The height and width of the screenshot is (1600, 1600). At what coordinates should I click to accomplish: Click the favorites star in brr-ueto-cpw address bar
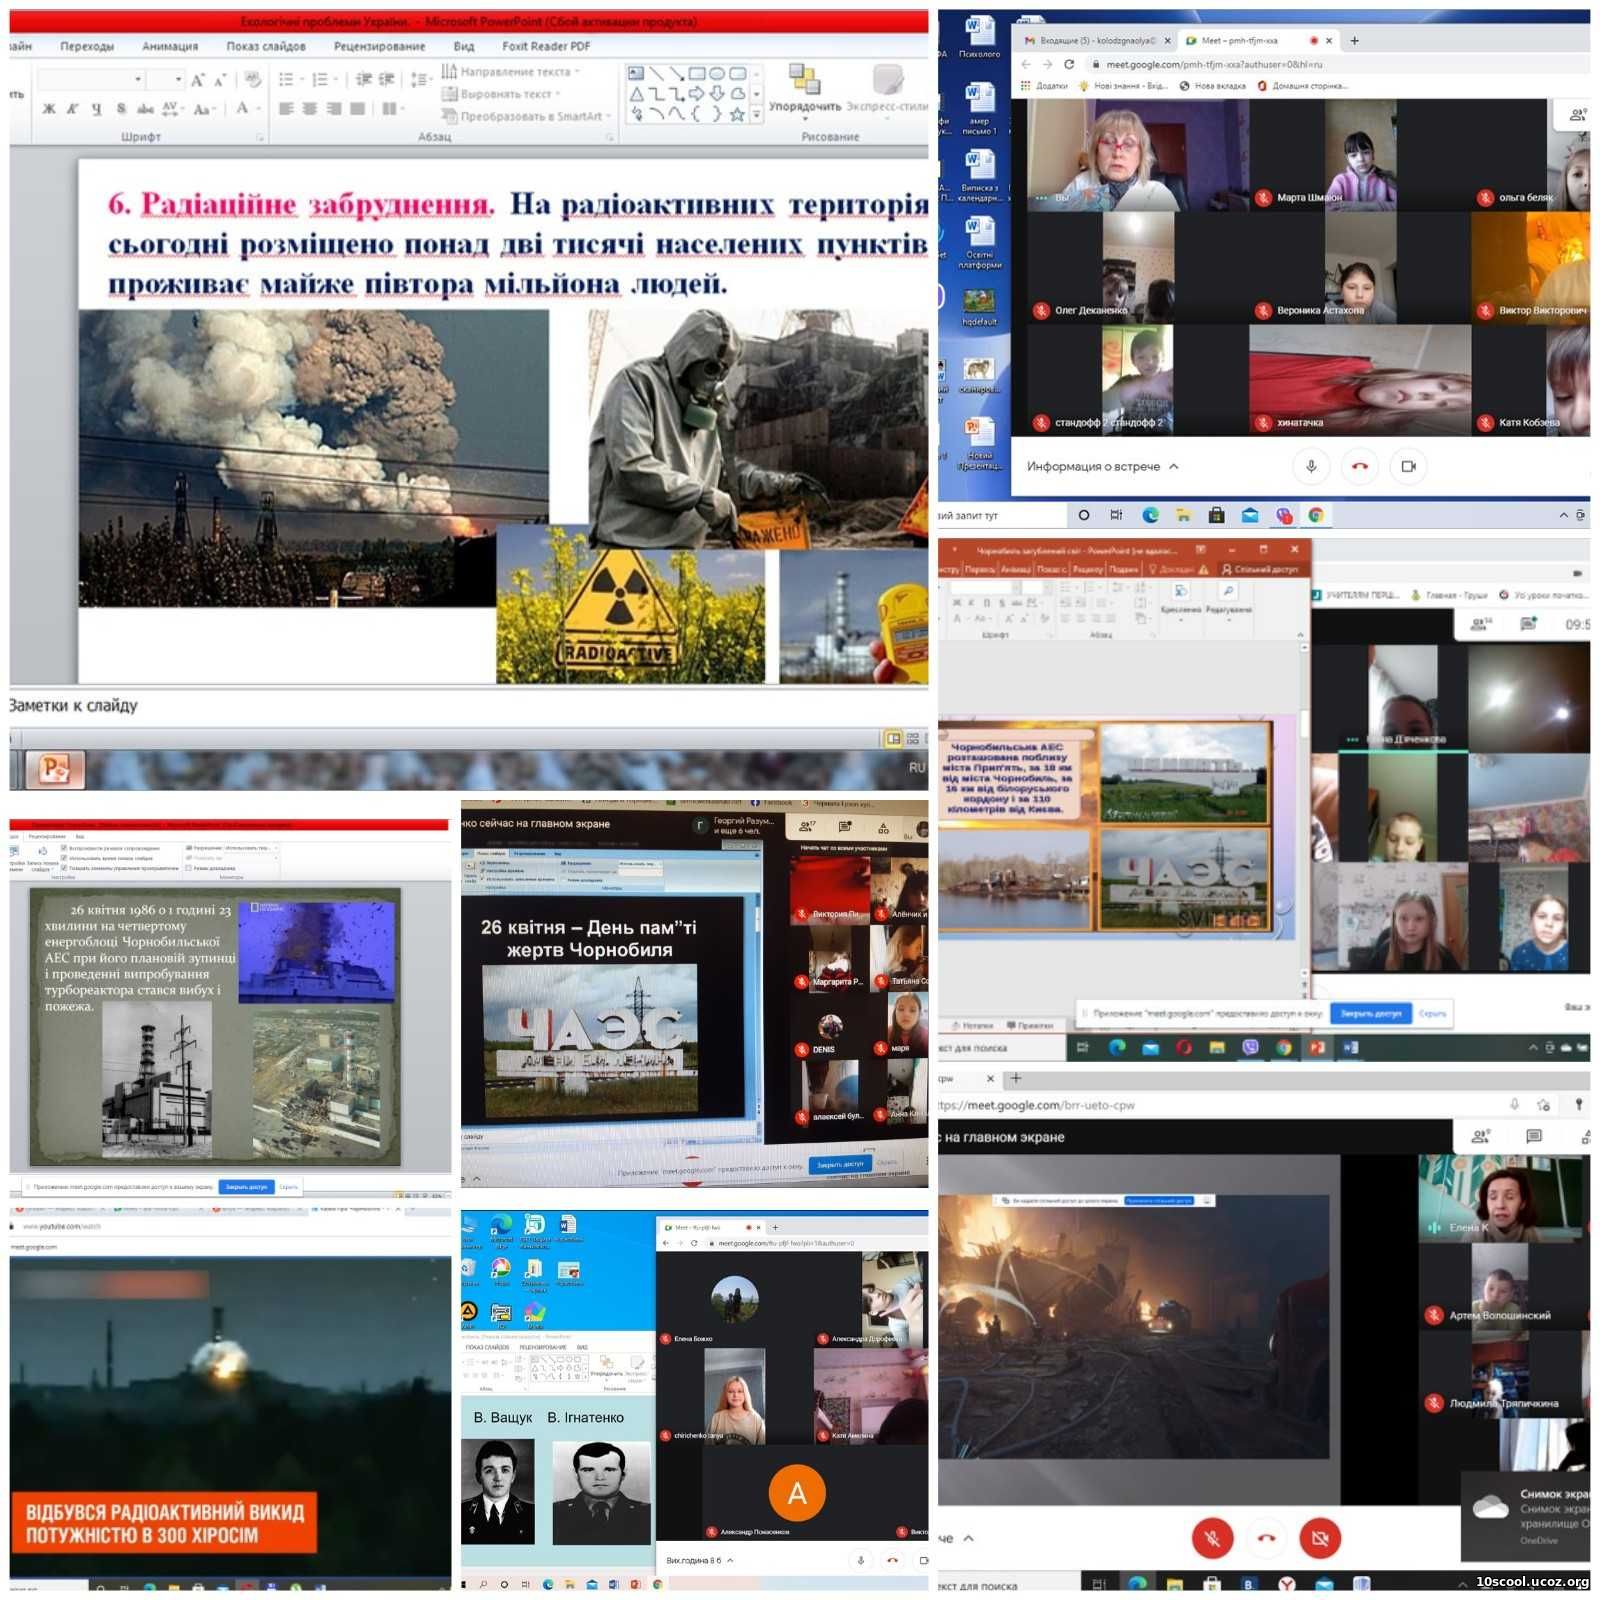pyautogui.click(x=1544, y=1104)
